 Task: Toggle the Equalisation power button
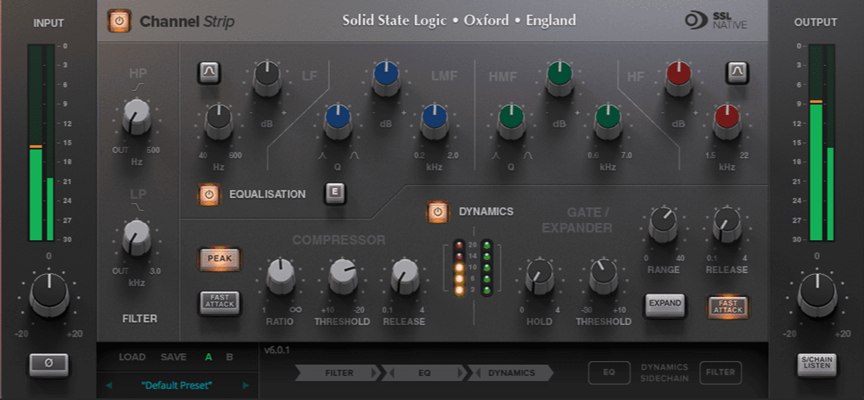click(209, 194)
